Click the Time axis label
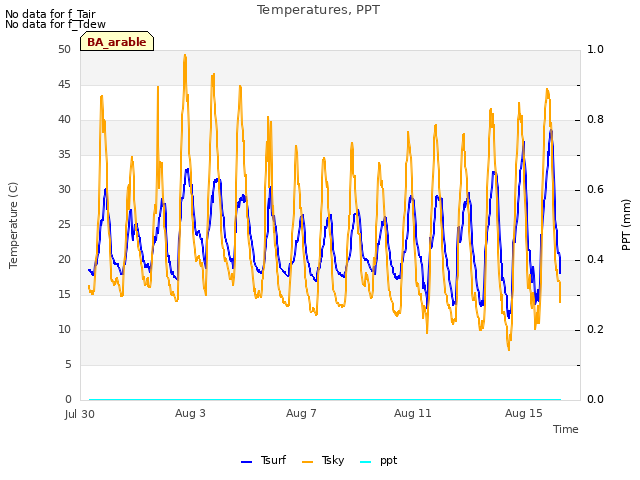Viewport: 640px width, 480px height. tap(566, 429)
